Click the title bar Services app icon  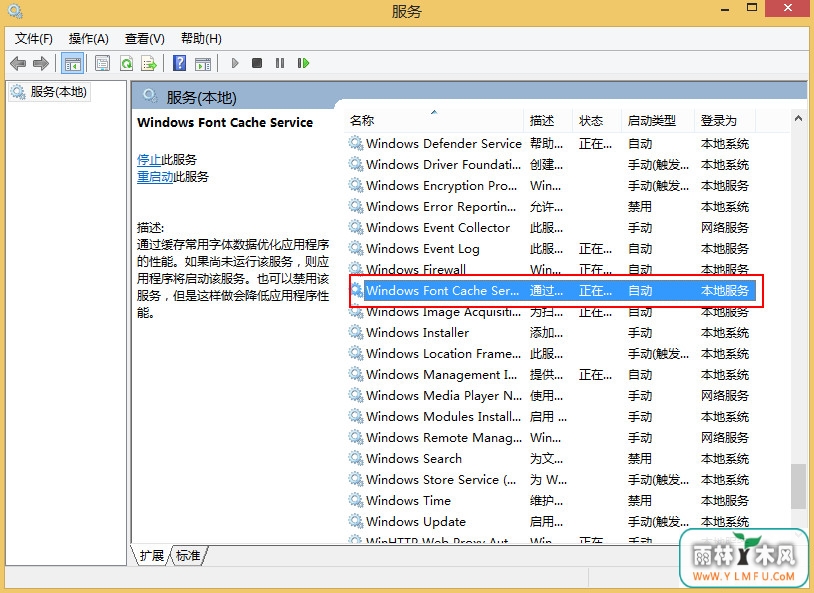point(15,10)
